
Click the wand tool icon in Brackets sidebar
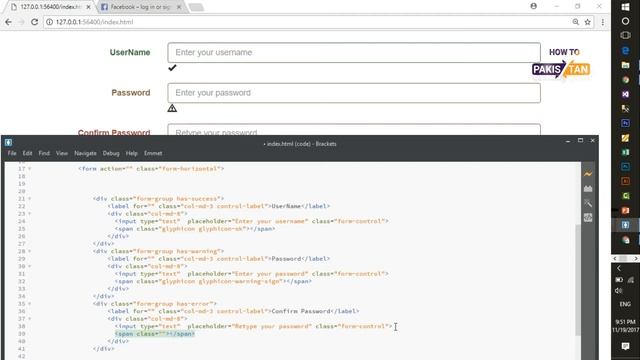(588, 203)
